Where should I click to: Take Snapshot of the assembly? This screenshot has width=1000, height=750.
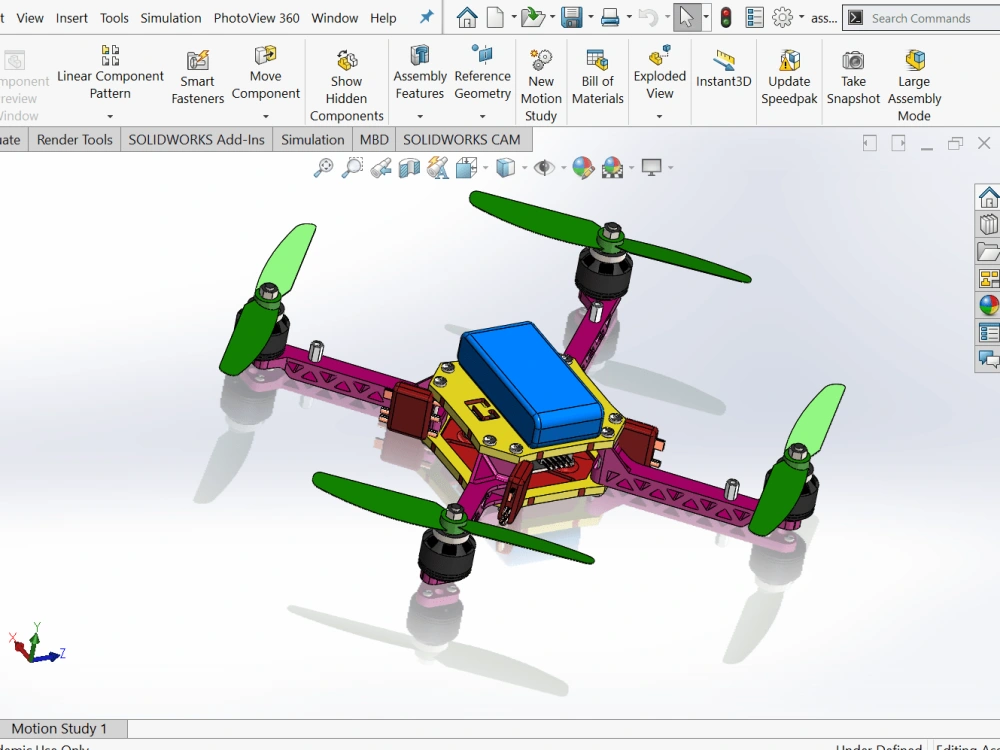click(x=853, y=78)
